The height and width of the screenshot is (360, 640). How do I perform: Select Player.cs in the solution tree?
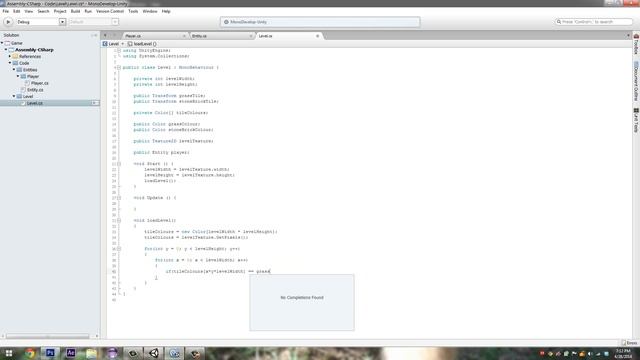point(40,83)
